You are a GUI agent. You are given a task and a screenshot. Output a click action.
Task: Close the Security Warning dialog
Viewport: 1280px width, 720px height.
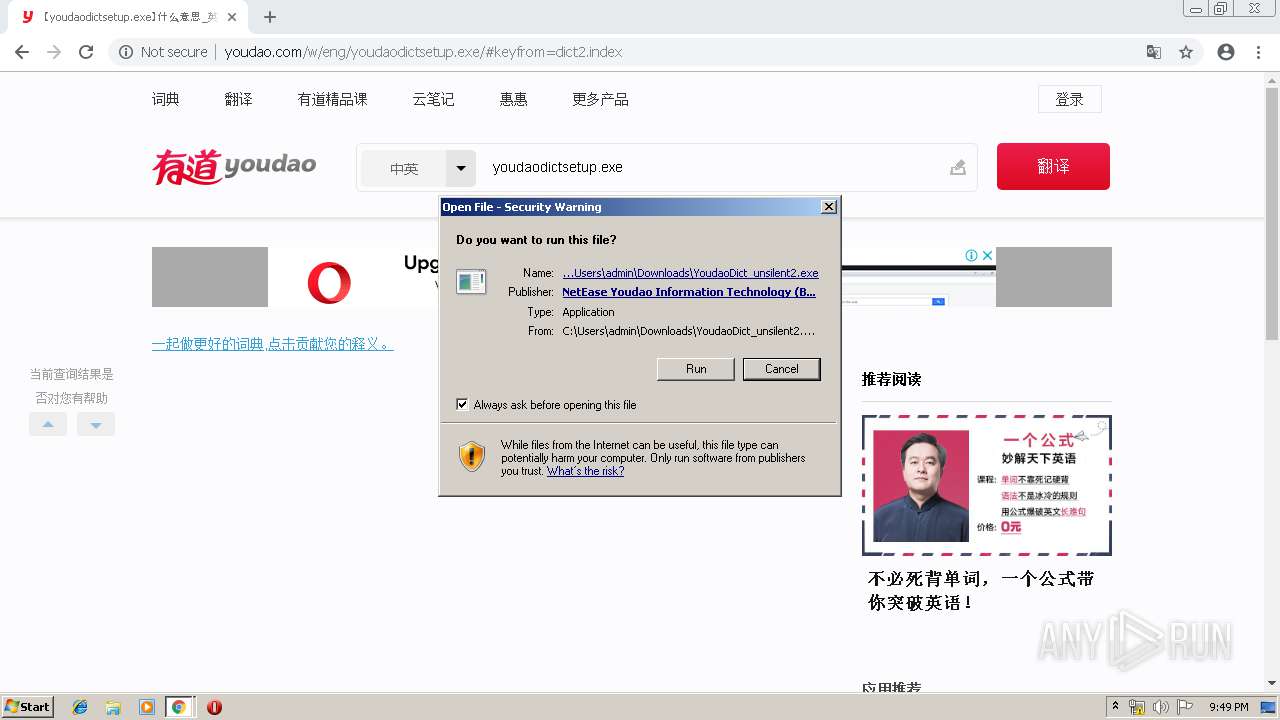click(829, 207)
